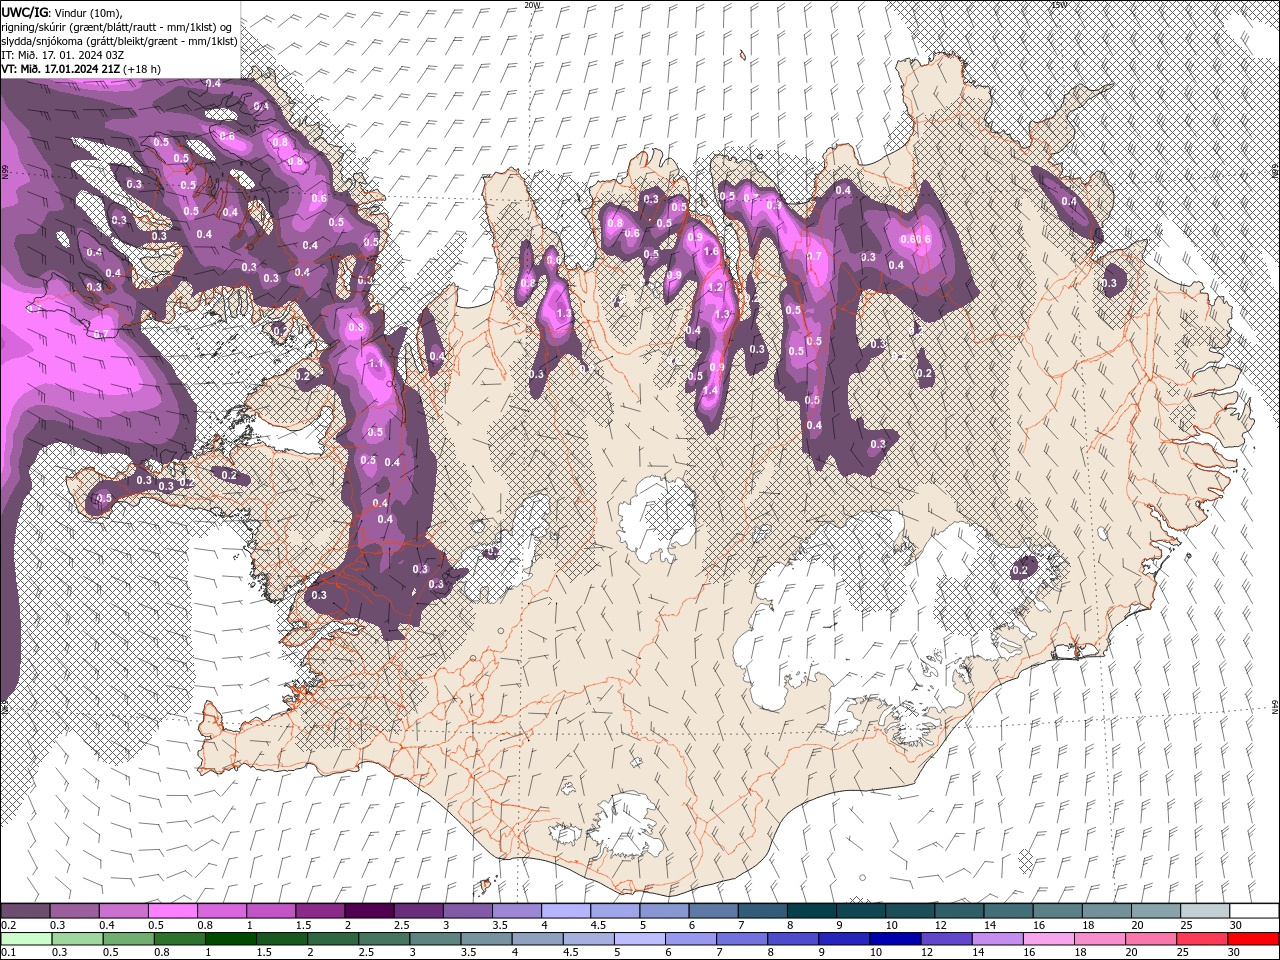Click the 'VT: Mið. 17.01.2024 21Z' valid-time line
The image size is (1280, 960).
(x=61, y=69)
